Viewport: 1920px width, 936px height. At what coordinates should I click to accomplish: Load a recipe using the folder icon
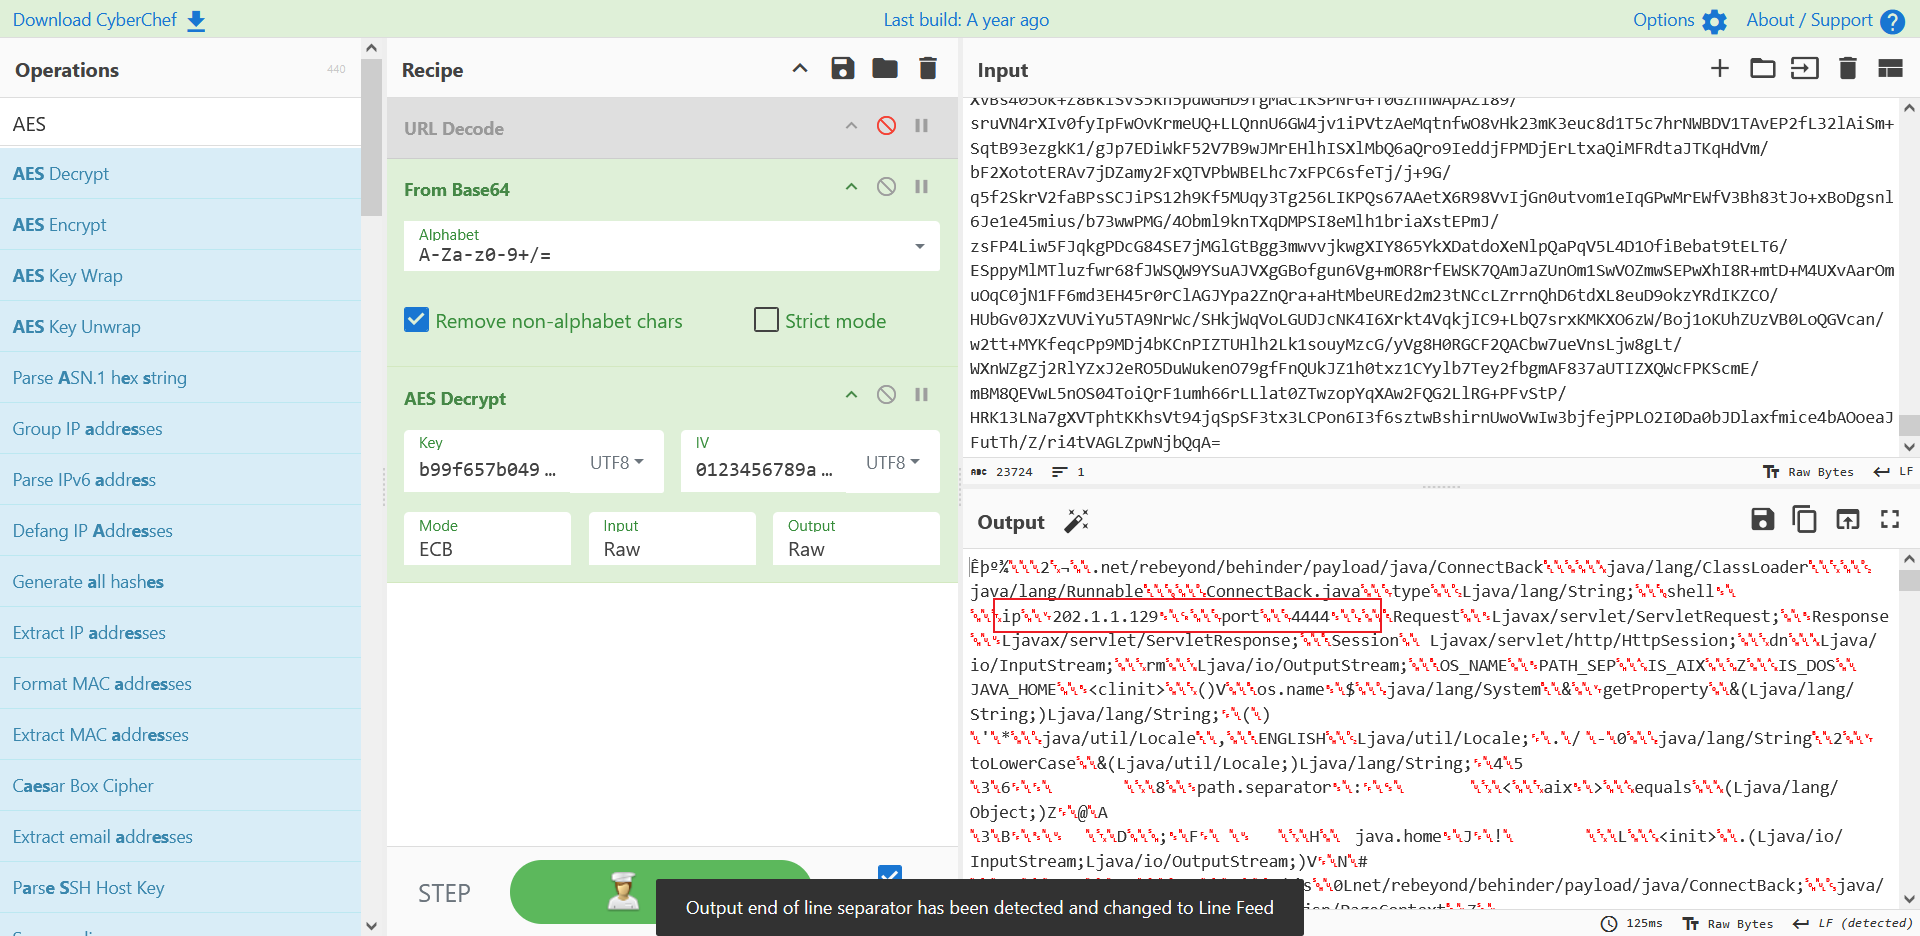(x=885, y=68)
